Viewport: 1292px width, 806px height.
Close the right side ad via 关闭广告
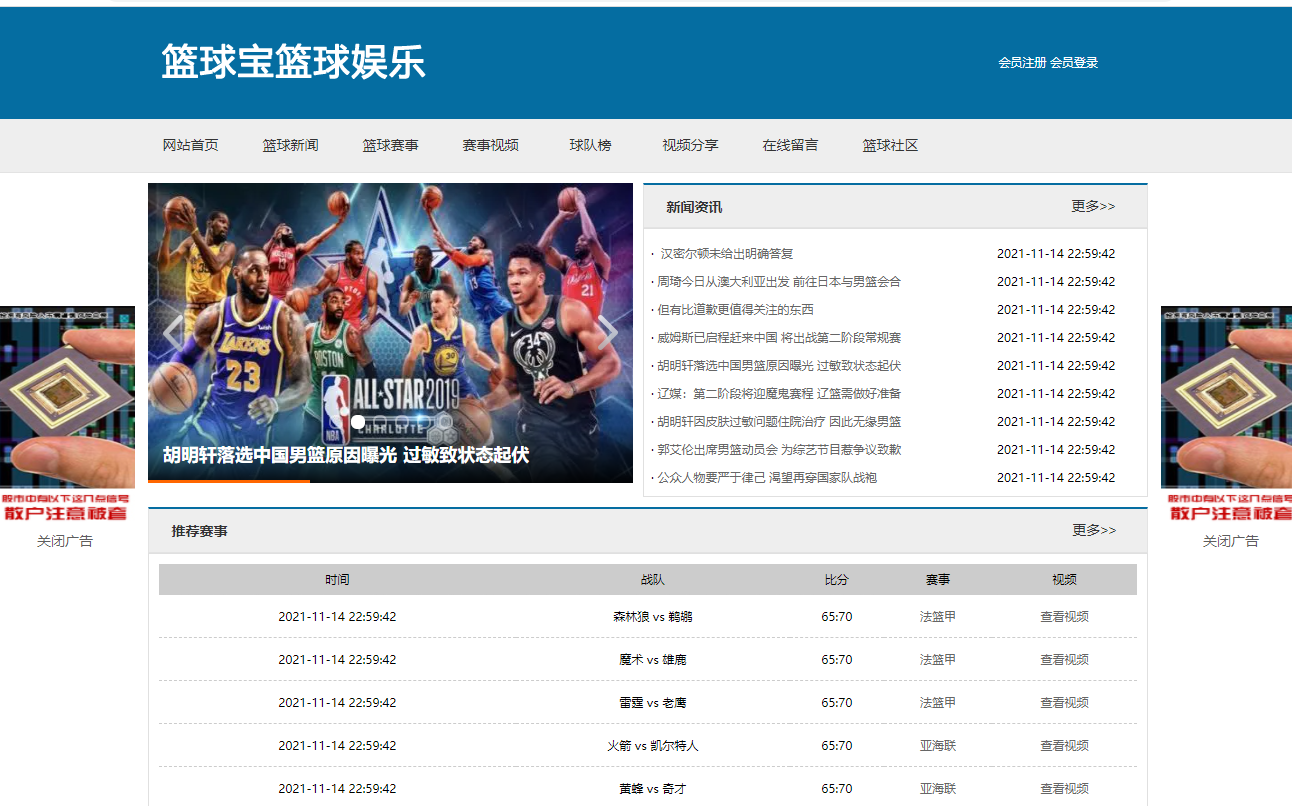[1230, 541]
